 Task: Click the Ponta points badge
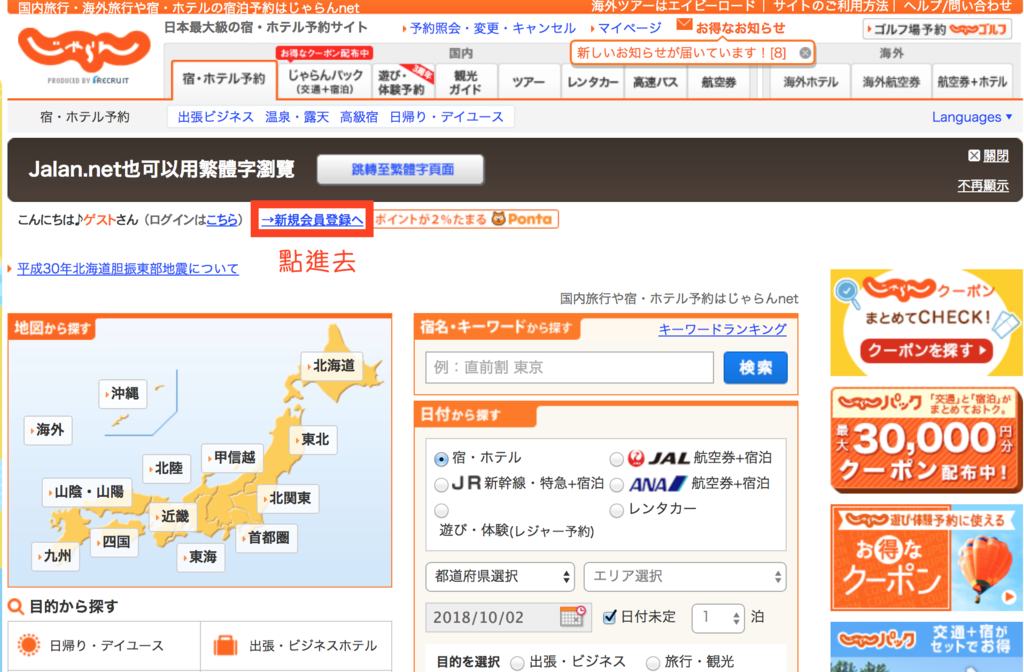(466, 219)
